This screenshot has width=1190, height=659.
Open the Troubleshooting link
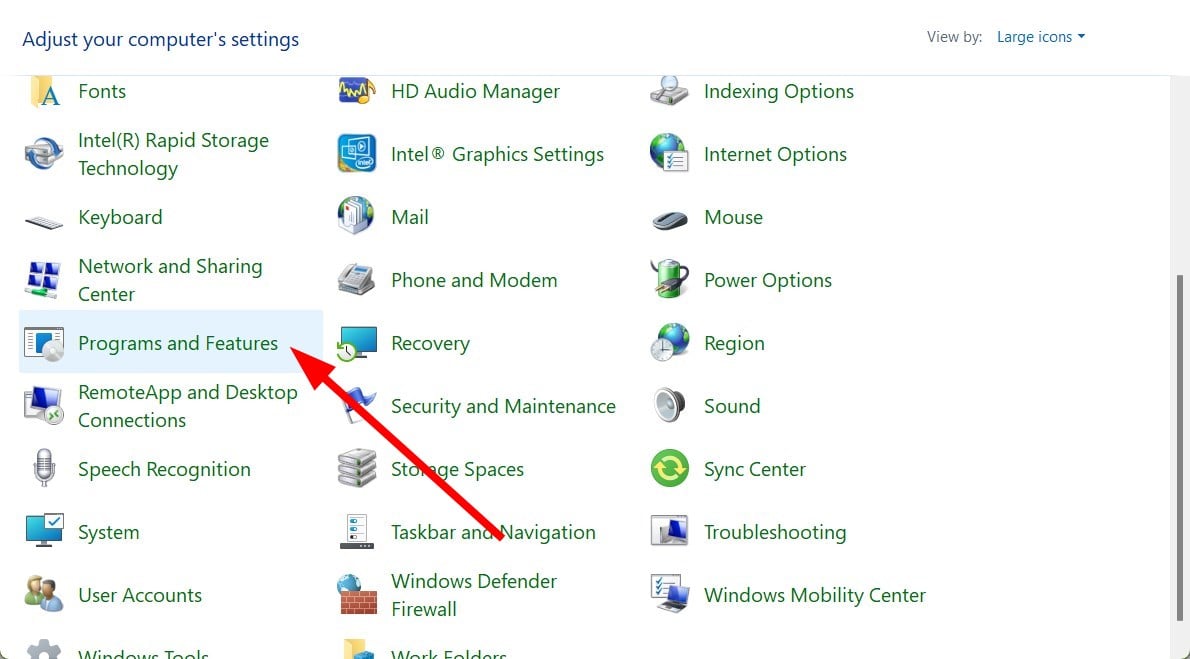pos(775,532)
